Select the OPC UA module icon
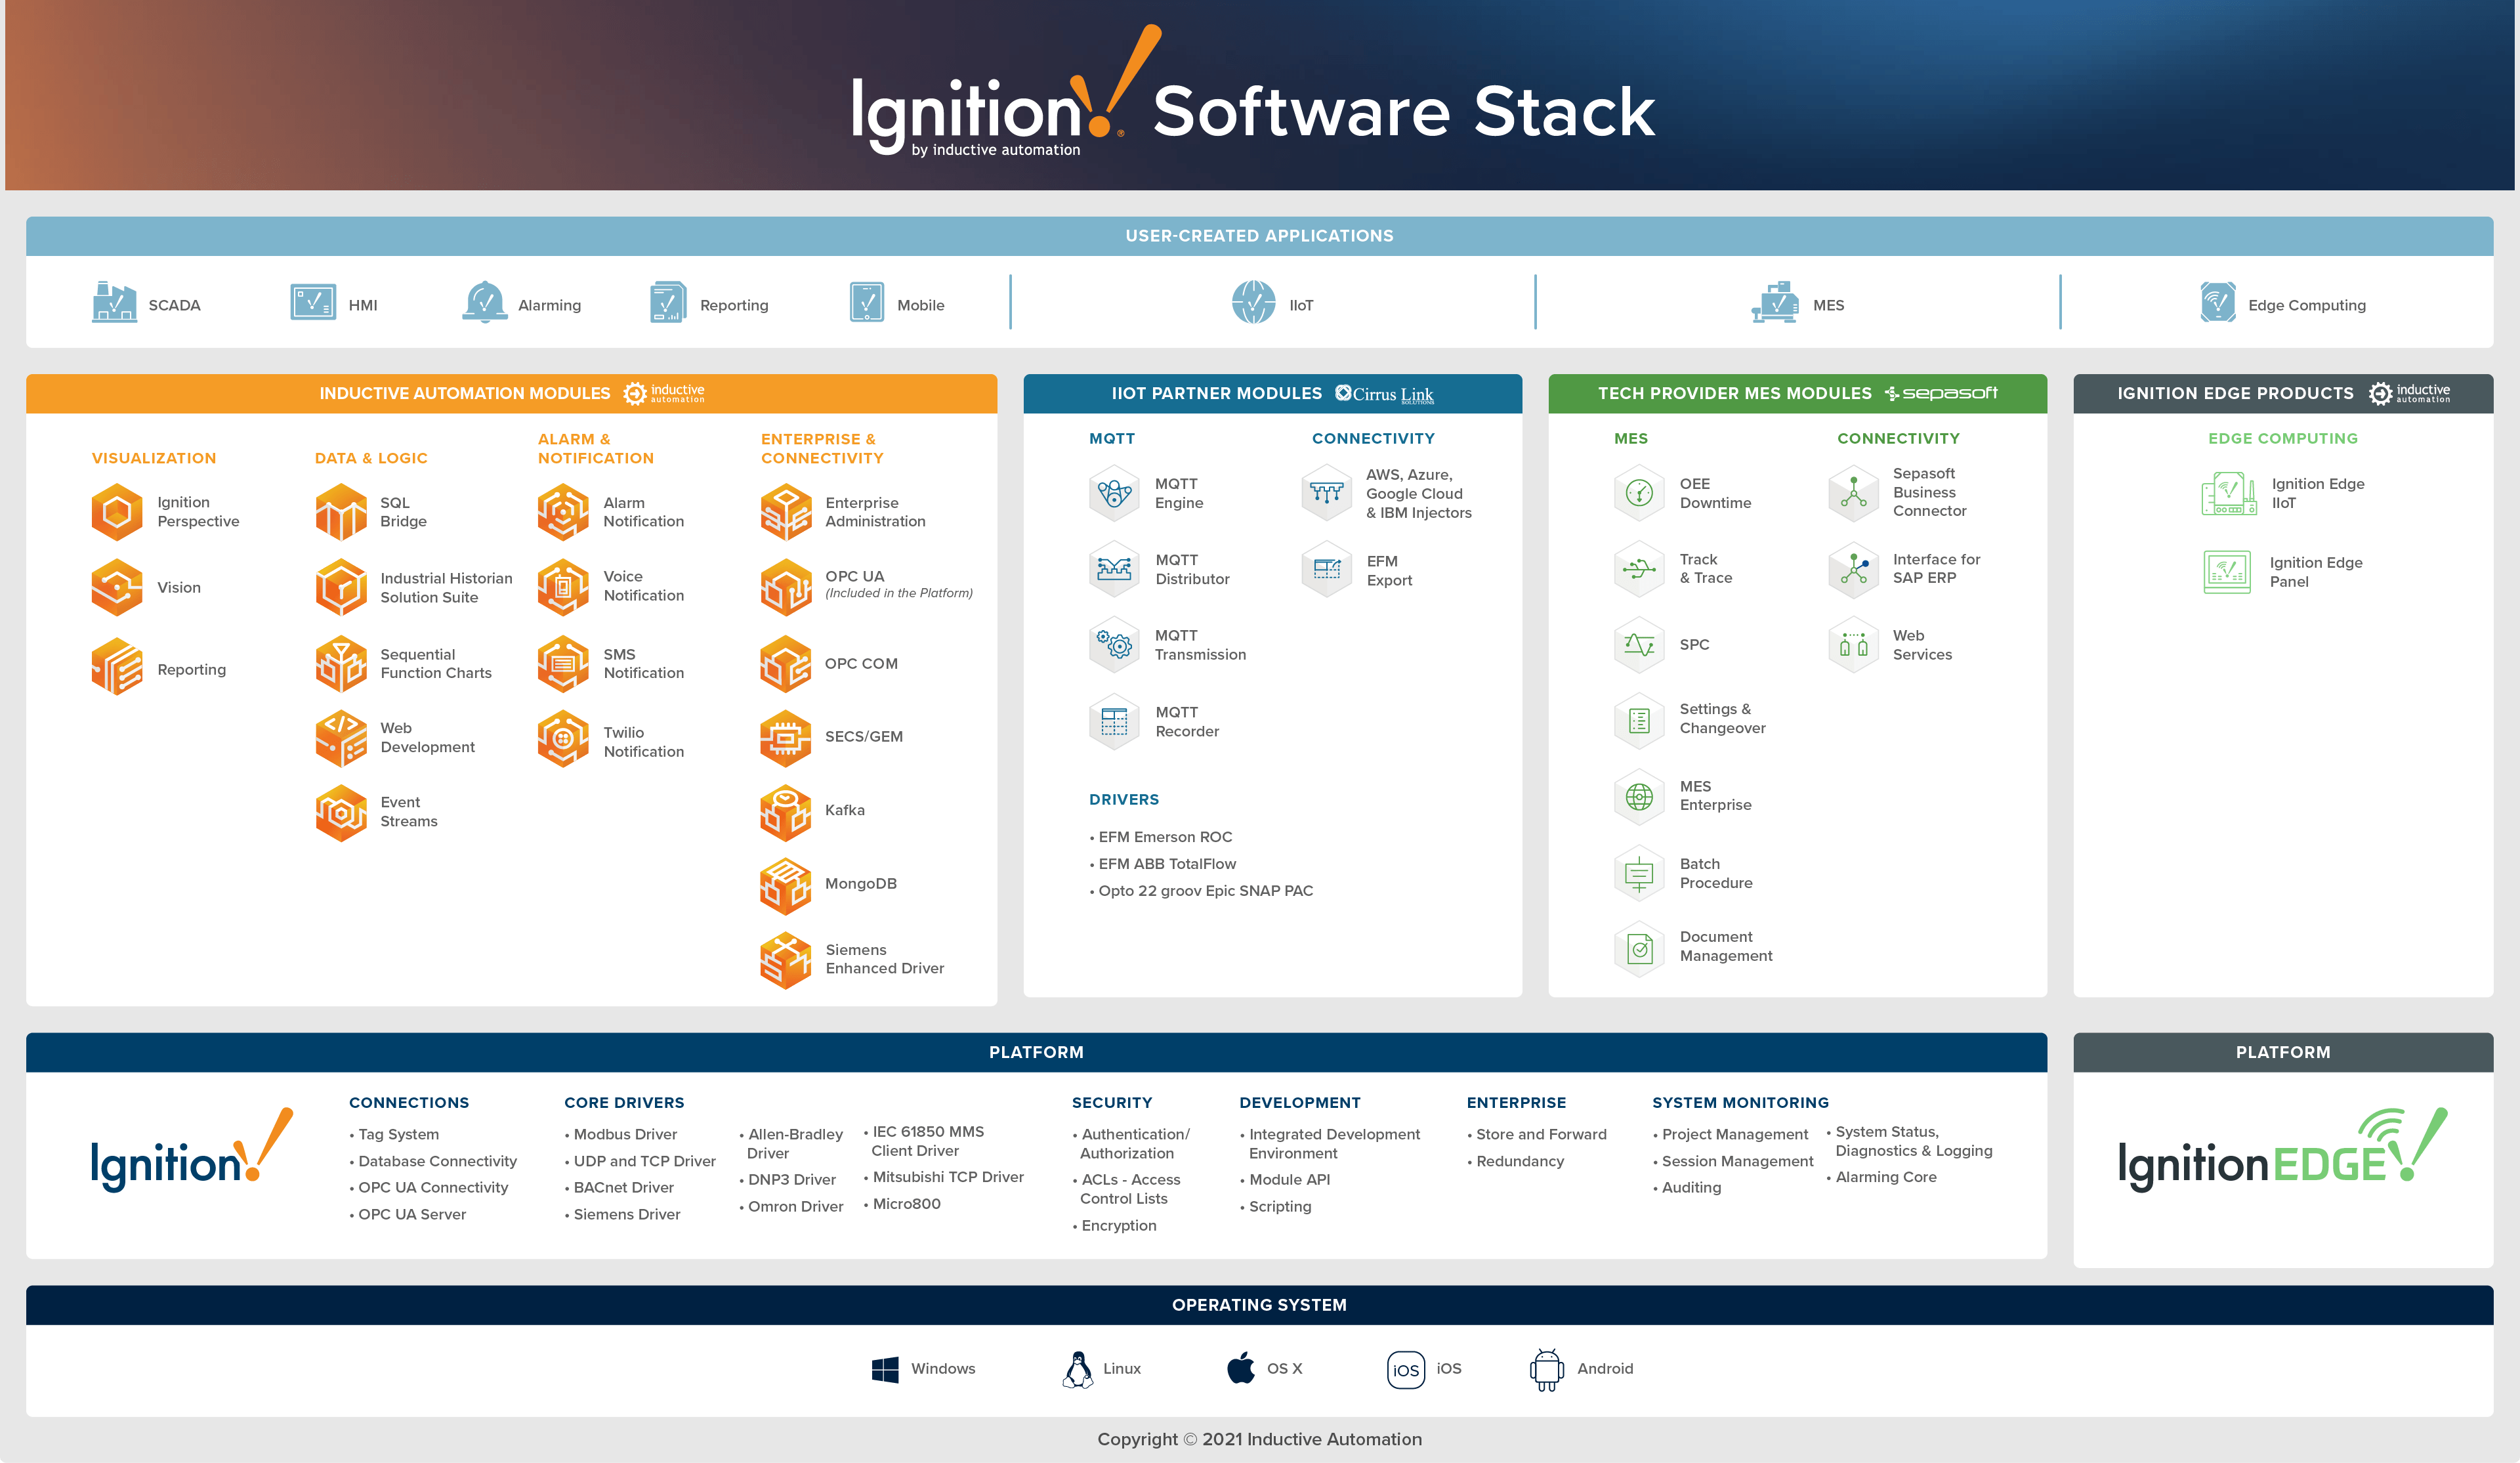This screenshot has height=1463, width=2520. pyautogui.click(x=786, y=587)
